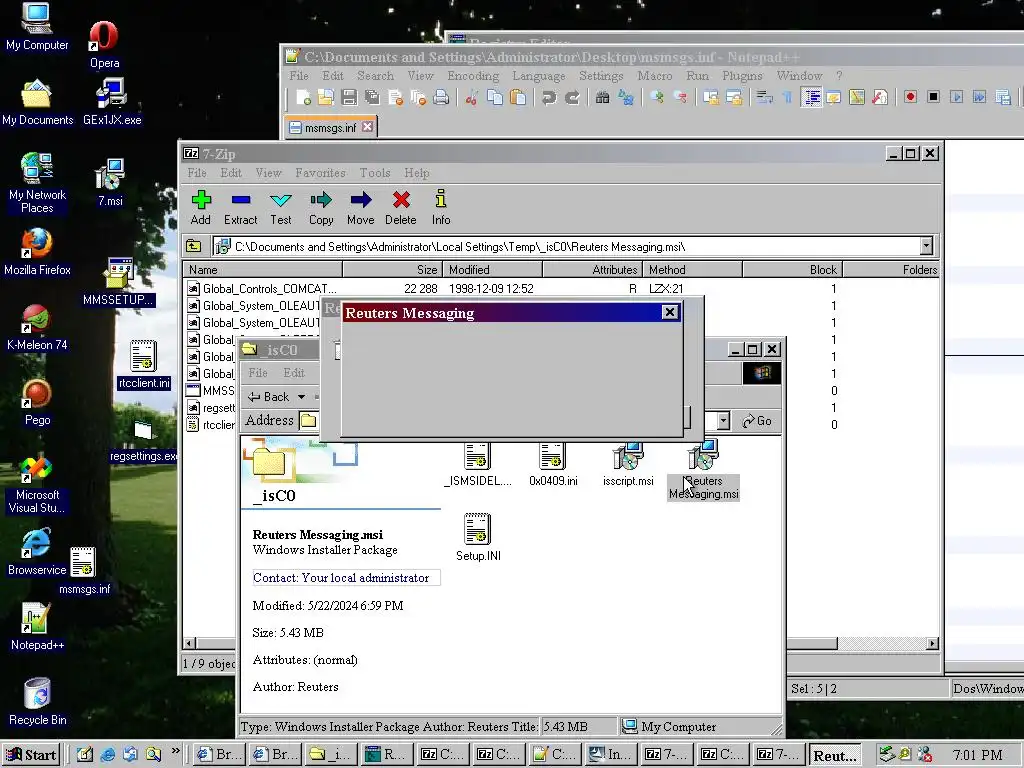1024x768 pixels.
Task: Click the Cut scissors icon in Notepad++
Action: coord(472,98)
